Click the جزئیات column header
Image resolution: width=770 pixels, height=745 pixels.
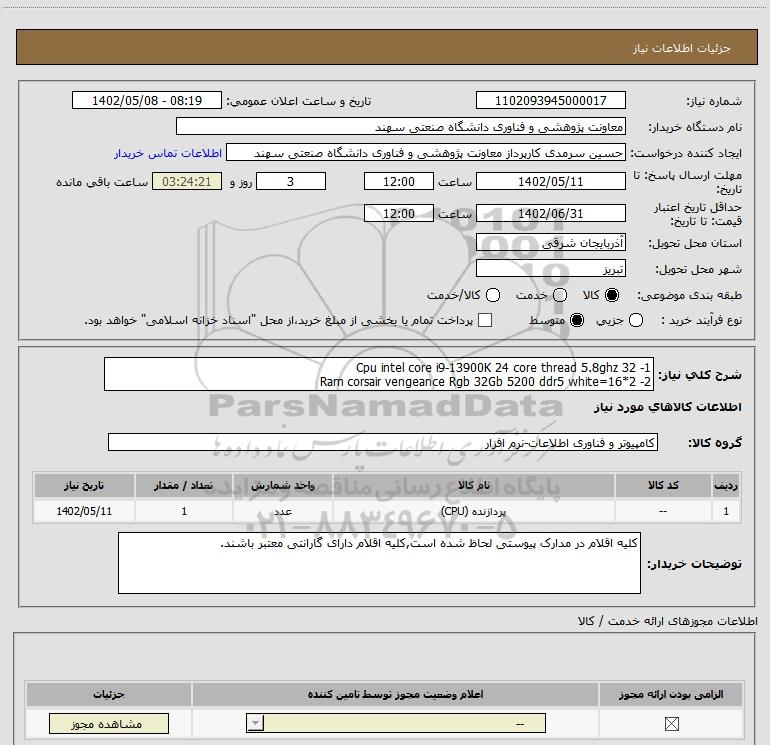(109, 694)
